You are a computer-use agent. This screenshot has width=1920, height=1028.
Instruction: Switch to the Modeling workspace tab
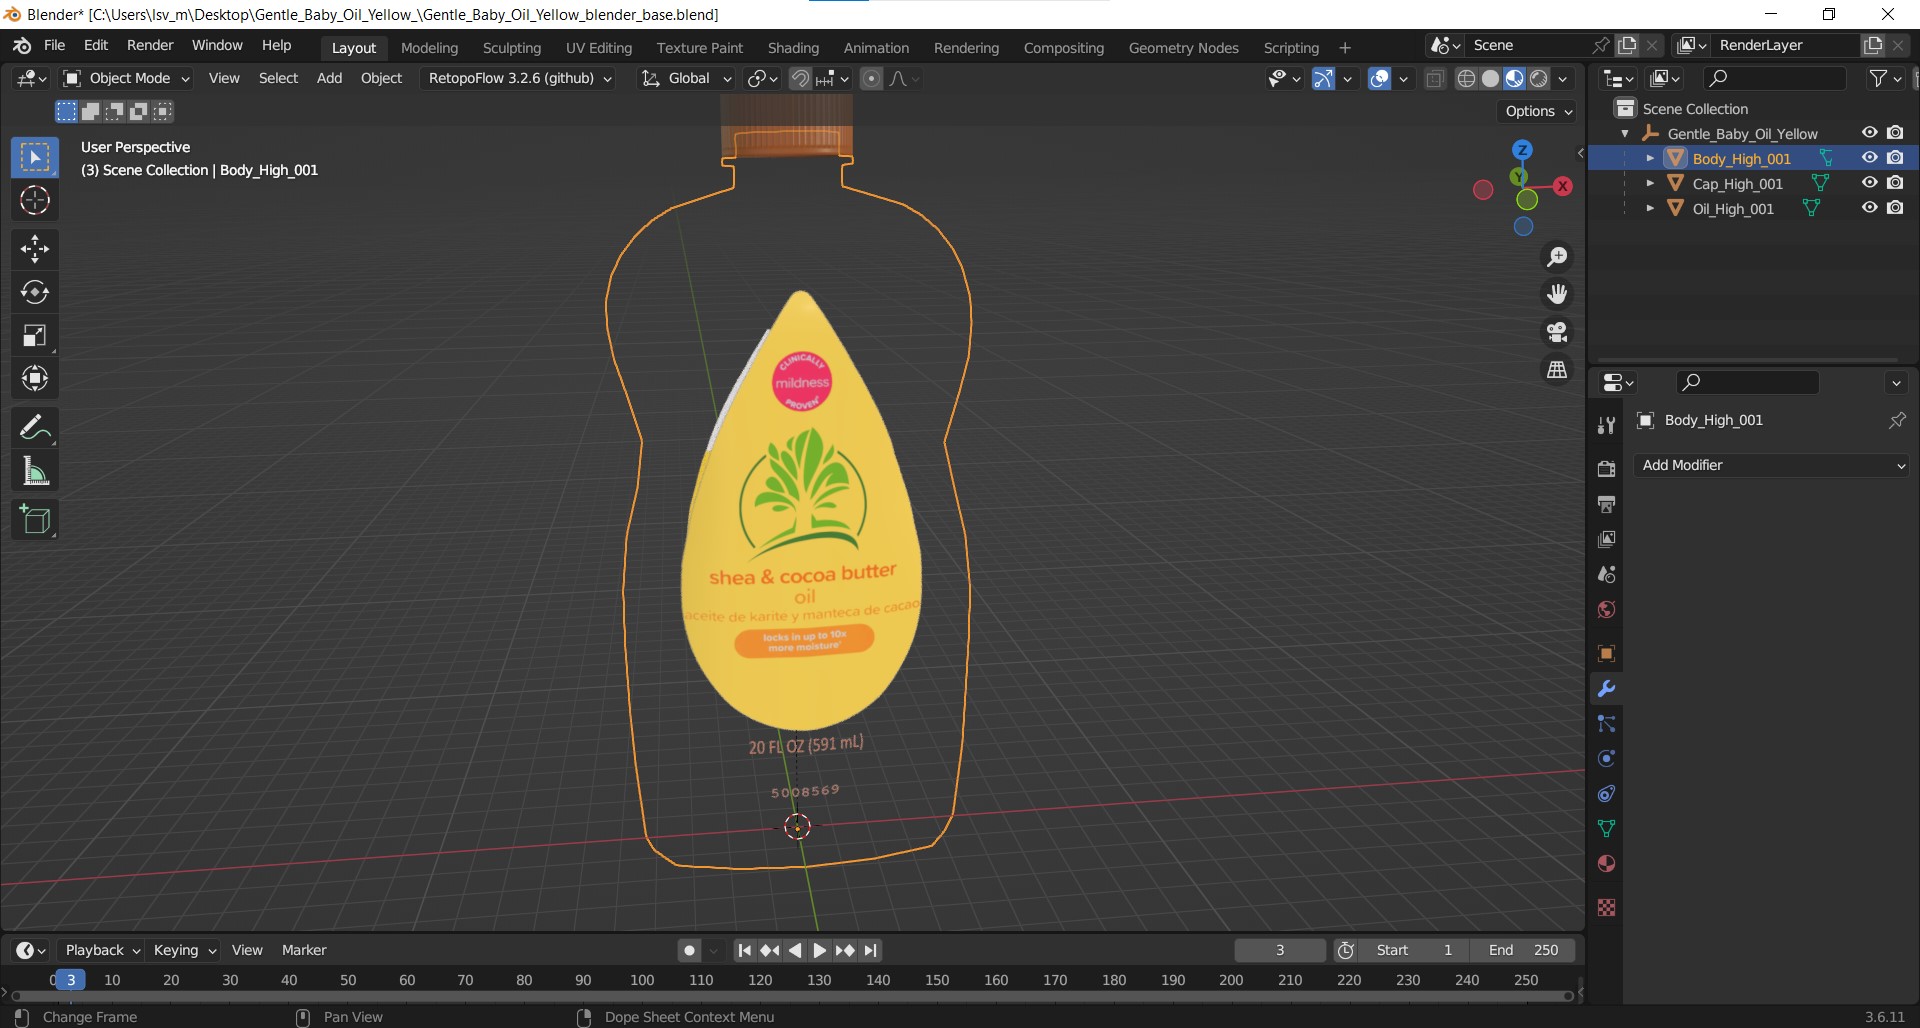coord(429,47)
